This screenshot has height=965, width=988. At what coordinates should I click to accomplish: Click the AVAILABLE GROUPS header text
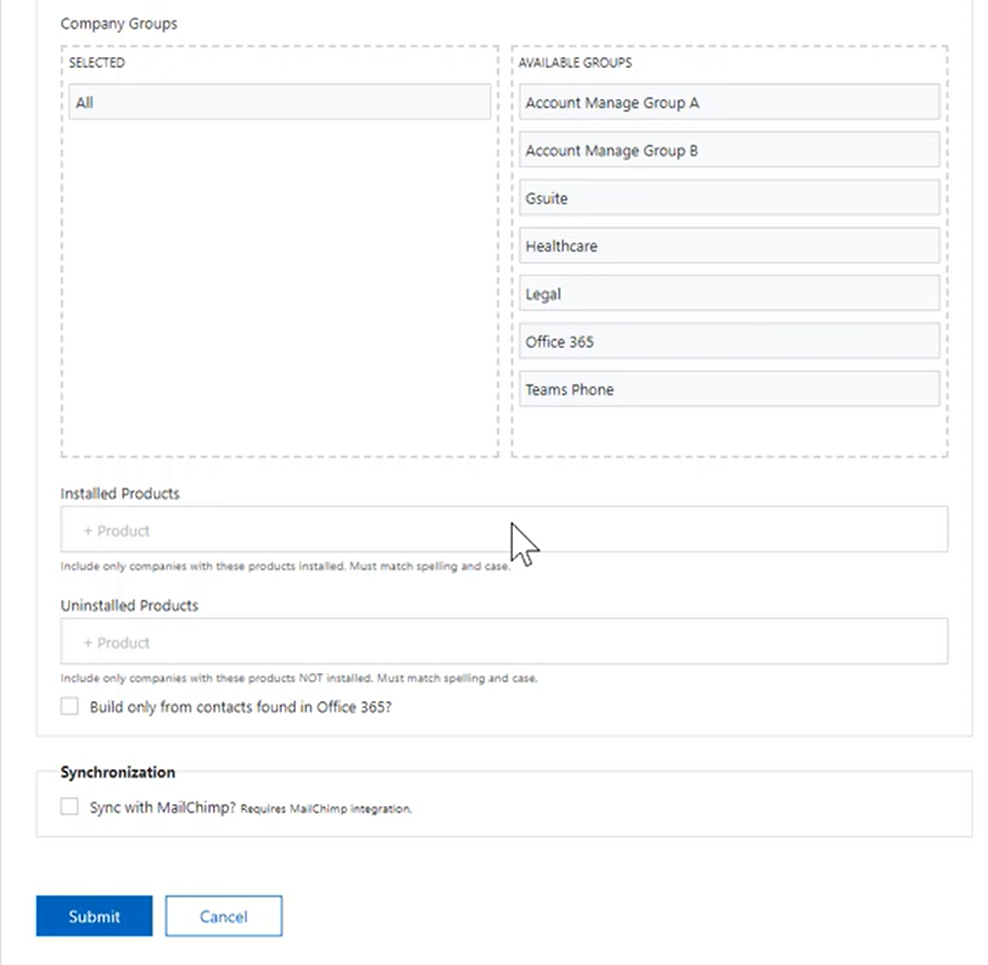pos(575,62)
